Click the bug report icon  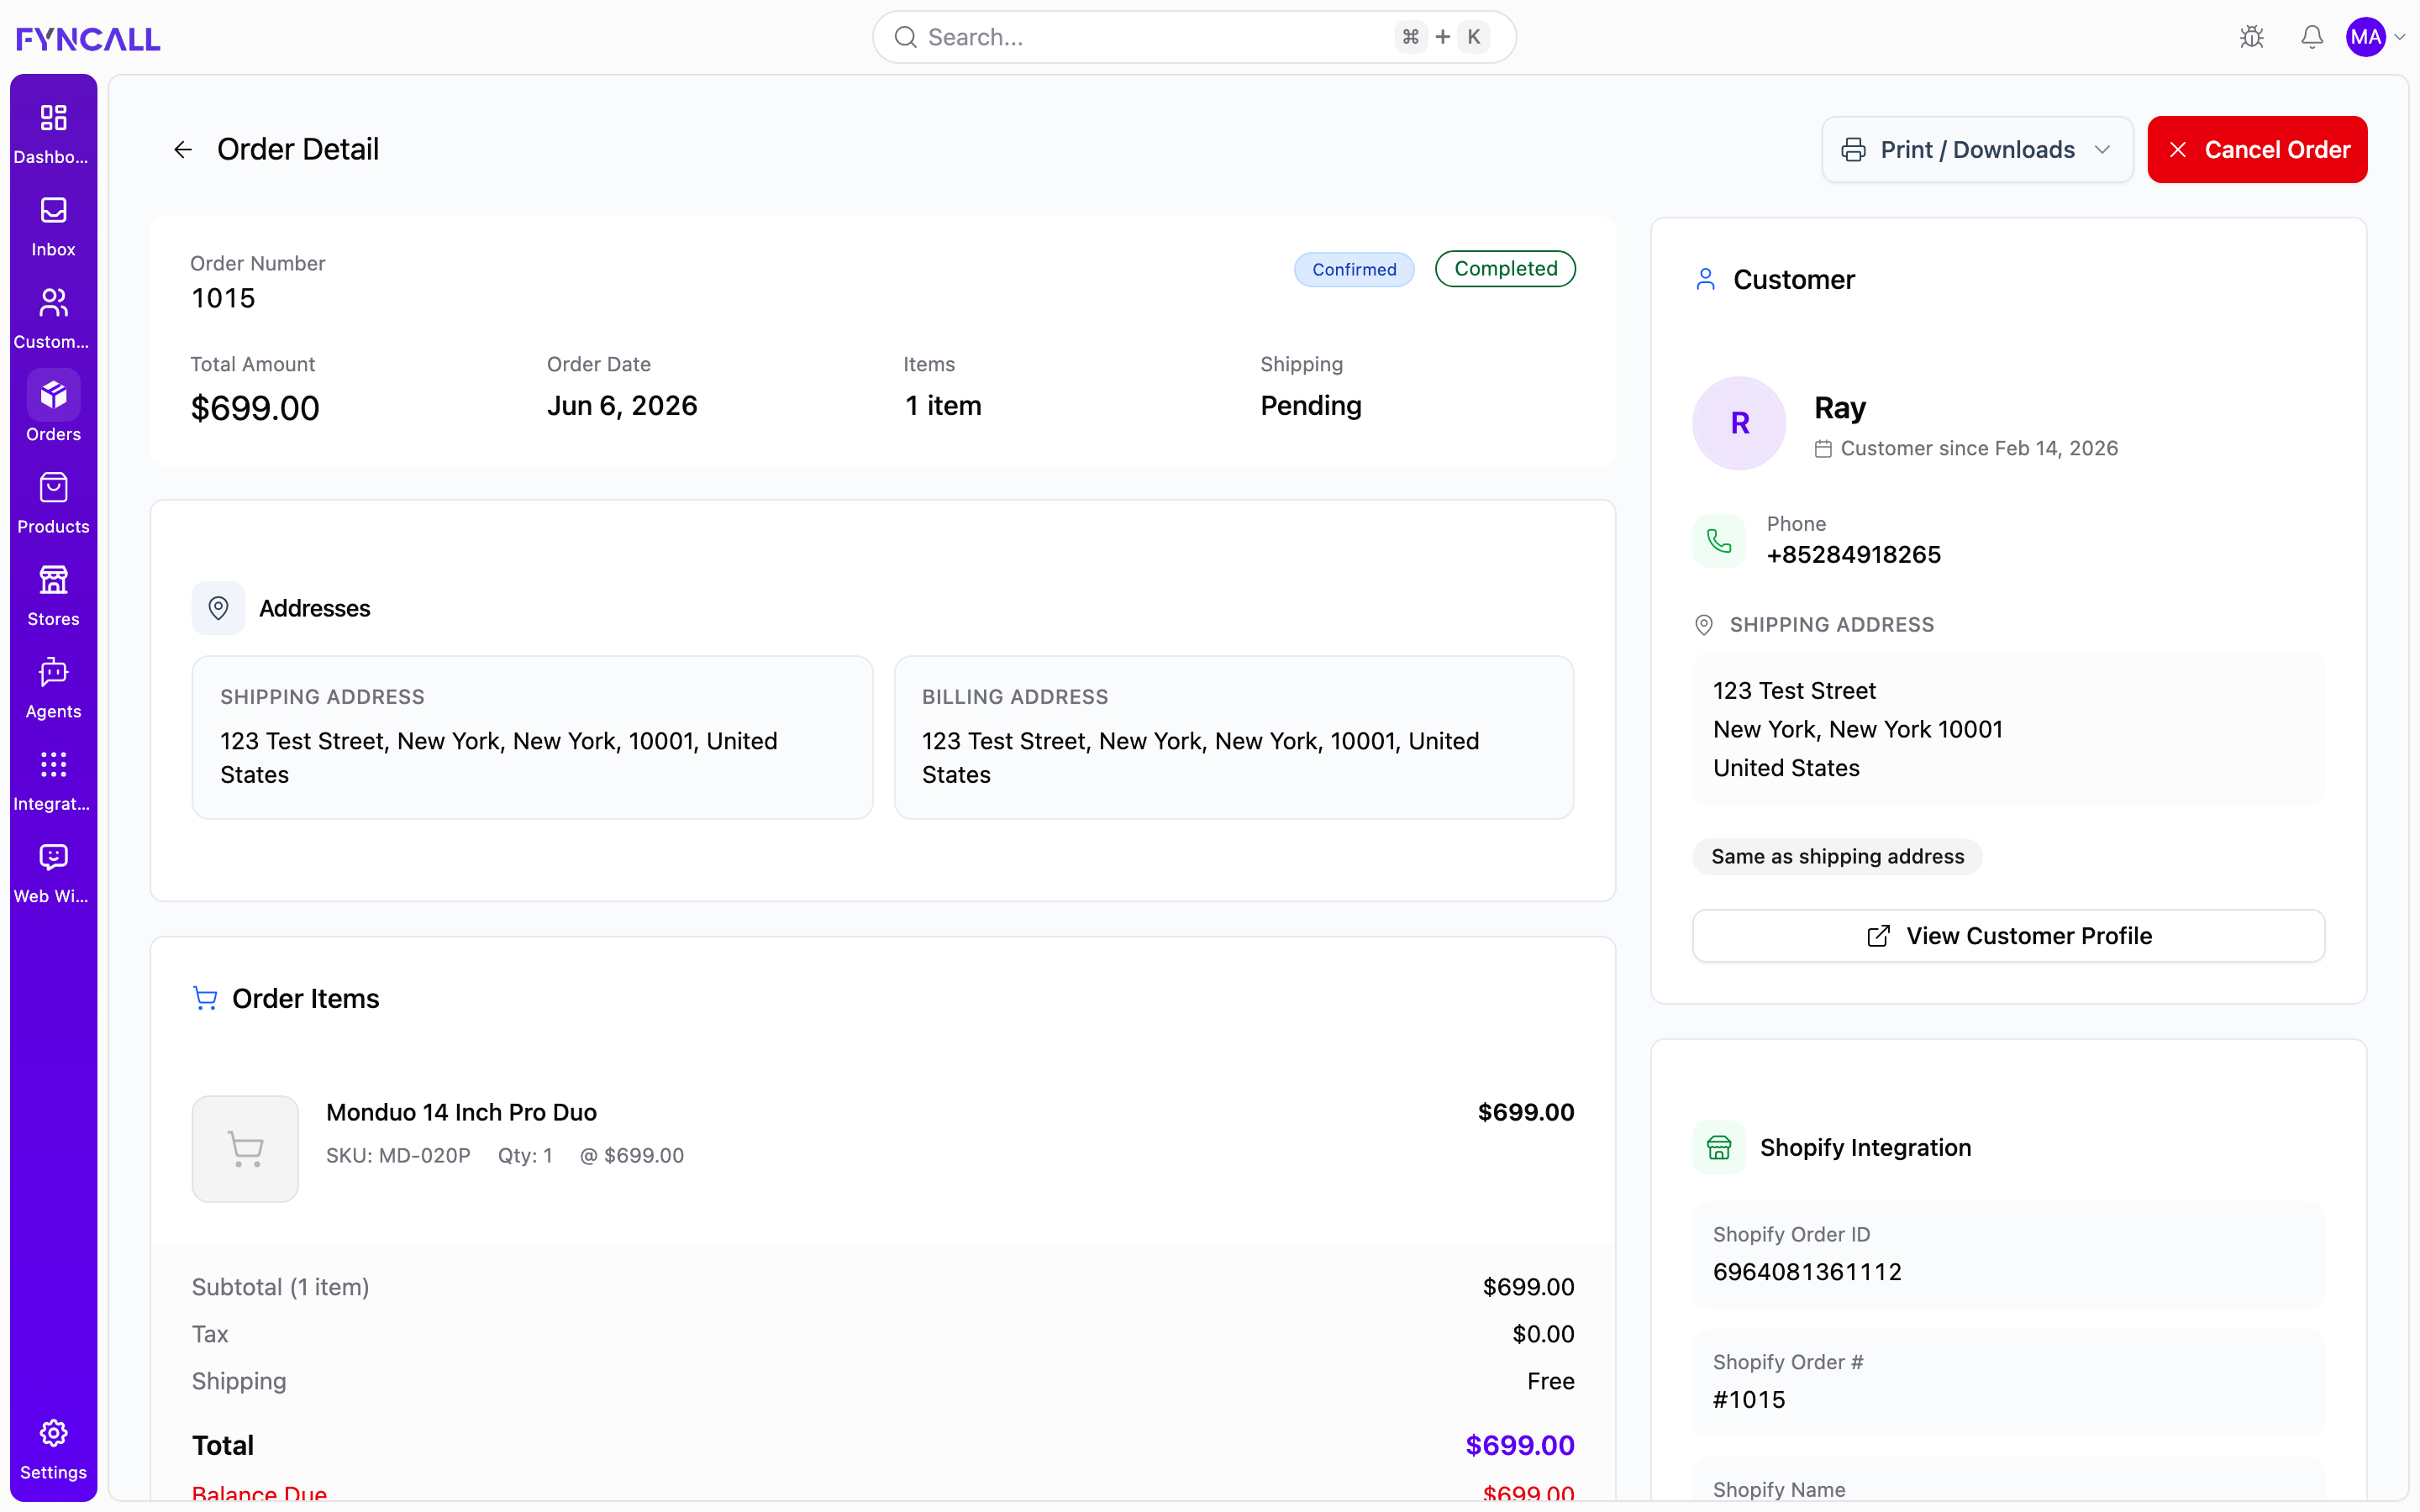(2251, 37)
